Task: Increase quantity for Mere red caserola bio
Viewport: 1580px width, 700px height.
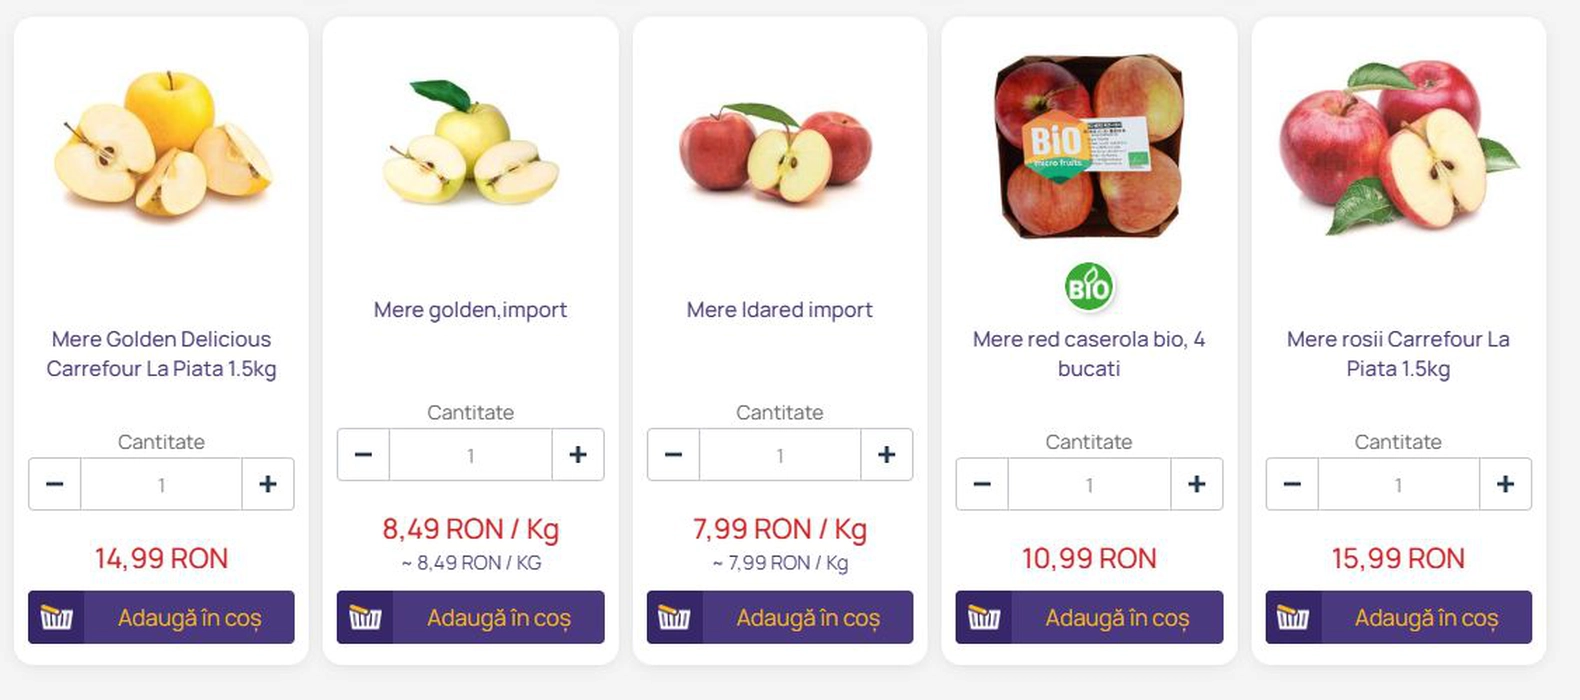Action: pos(1196,484)
